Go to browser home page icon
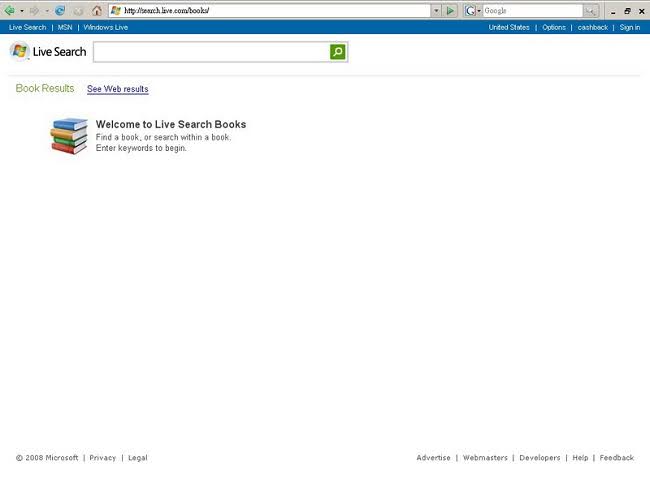This screenshot has width=650, height=487. 97,10
